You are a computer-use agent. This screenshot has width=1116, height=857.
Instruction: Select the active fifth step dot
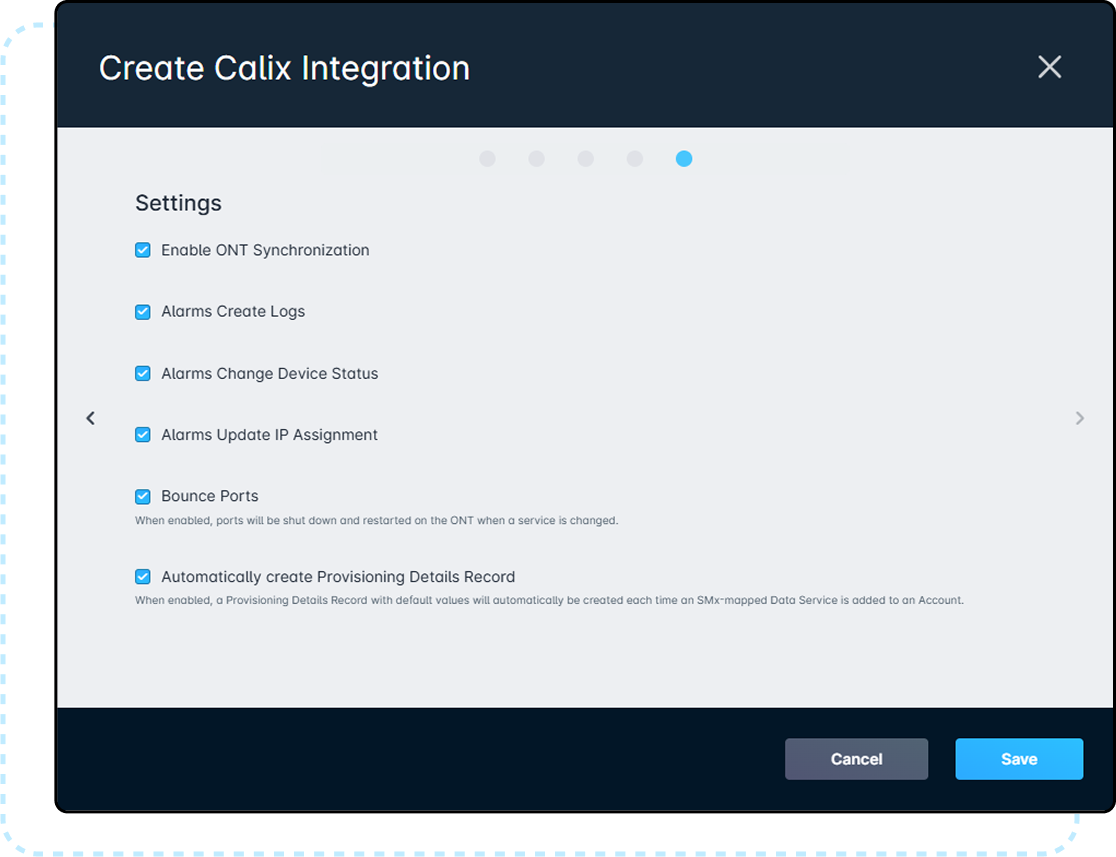(684, 159)
